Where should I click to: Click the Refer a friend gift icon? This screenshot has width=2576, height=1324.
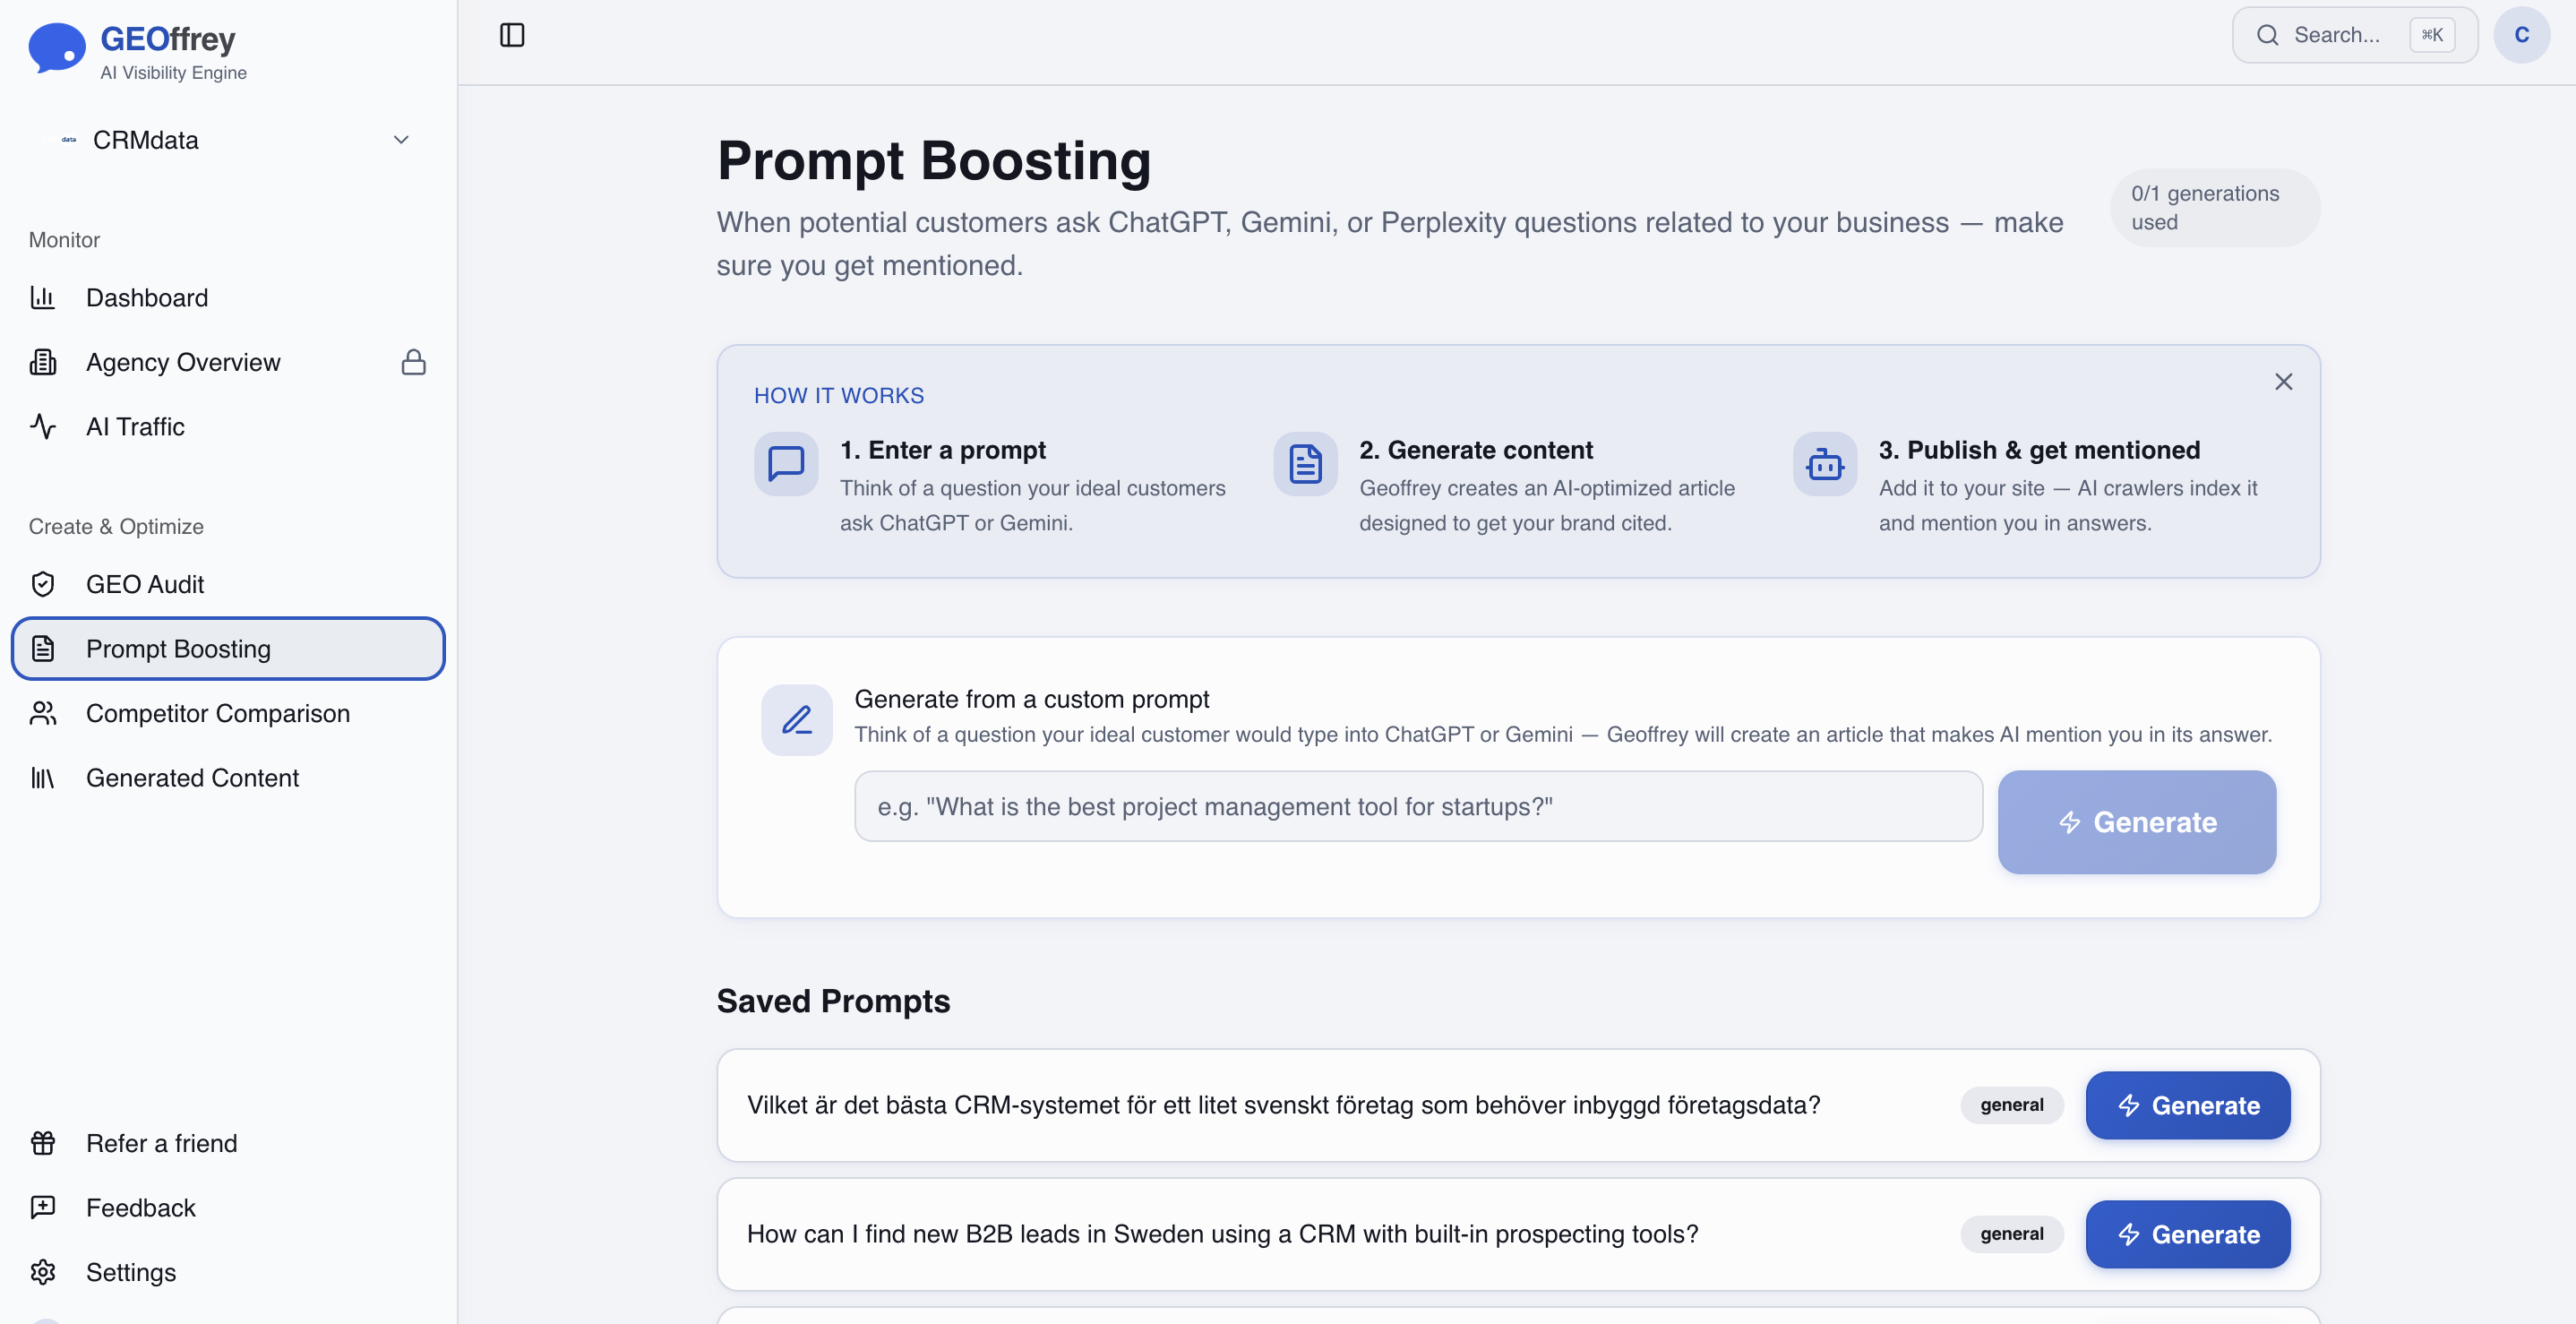pyautogui.click(x=43, y=1143)
